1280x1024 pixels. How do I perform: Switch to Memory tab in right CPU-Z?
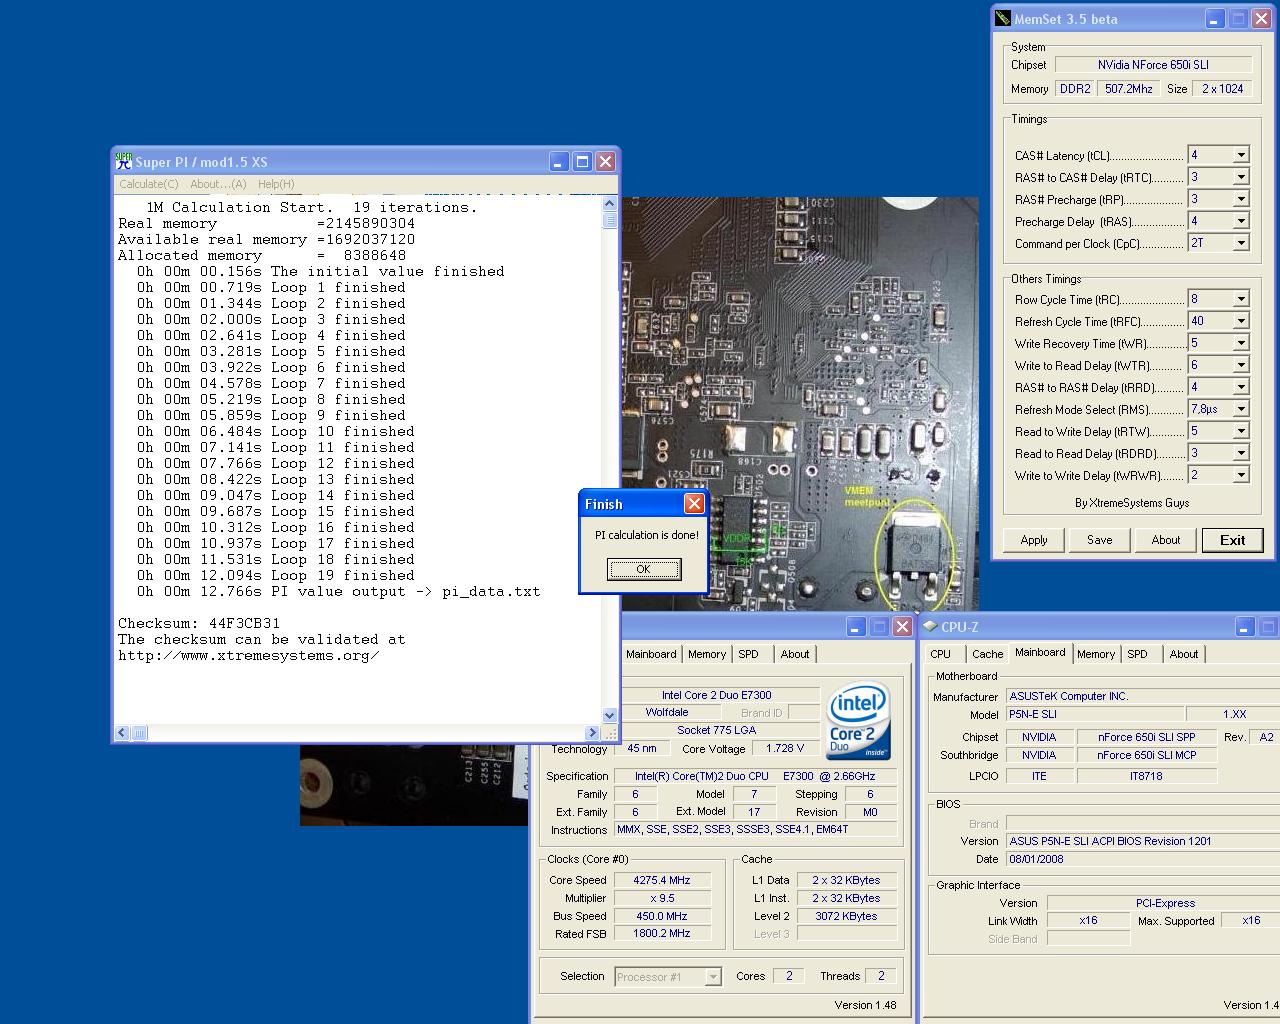pos(1096,654)
